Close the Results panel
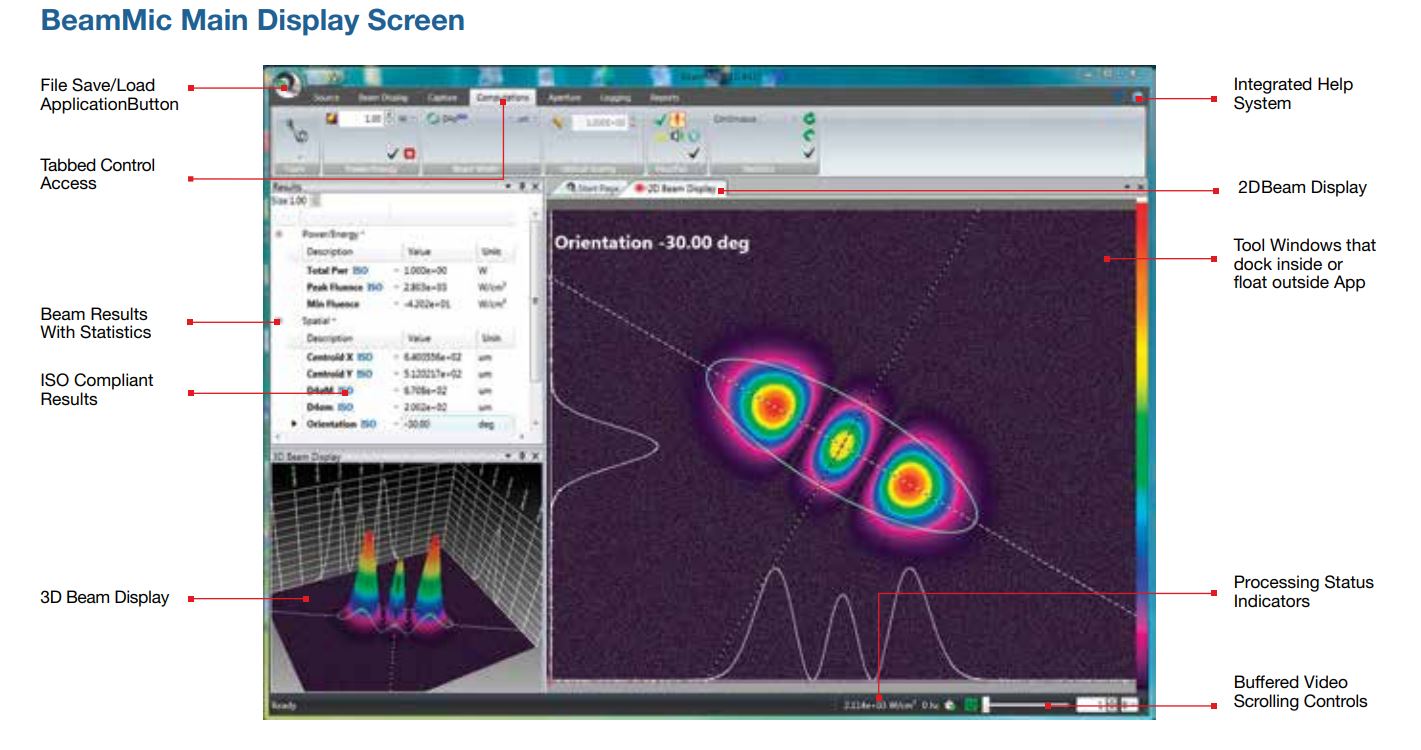Viewport: 1421px width, 750px height. [x=535, y=187]
